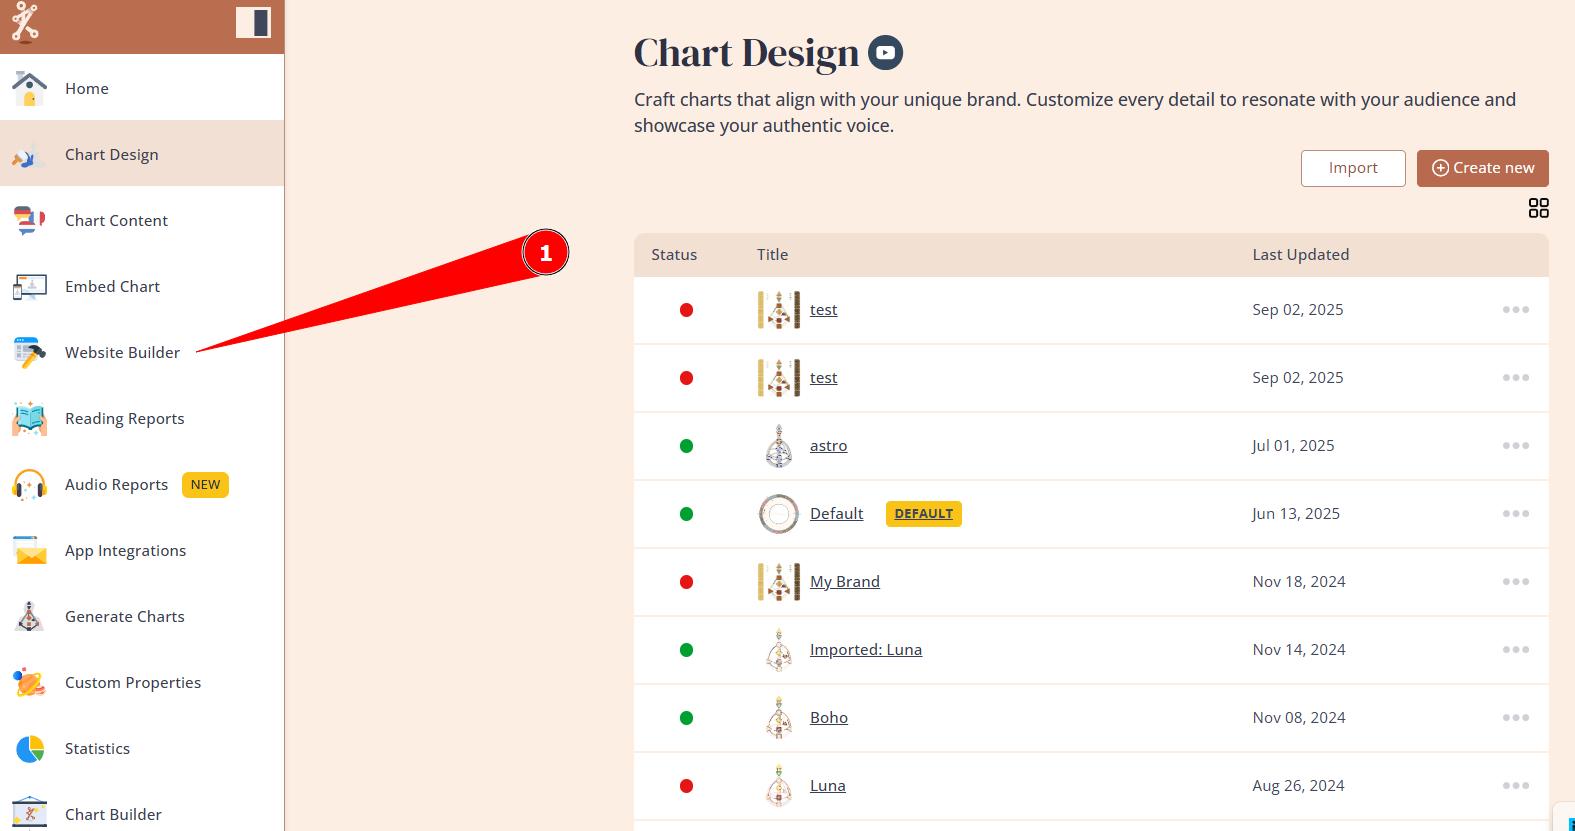Click the green status dot for astro

pyautogui.click(x=686, y=446)
